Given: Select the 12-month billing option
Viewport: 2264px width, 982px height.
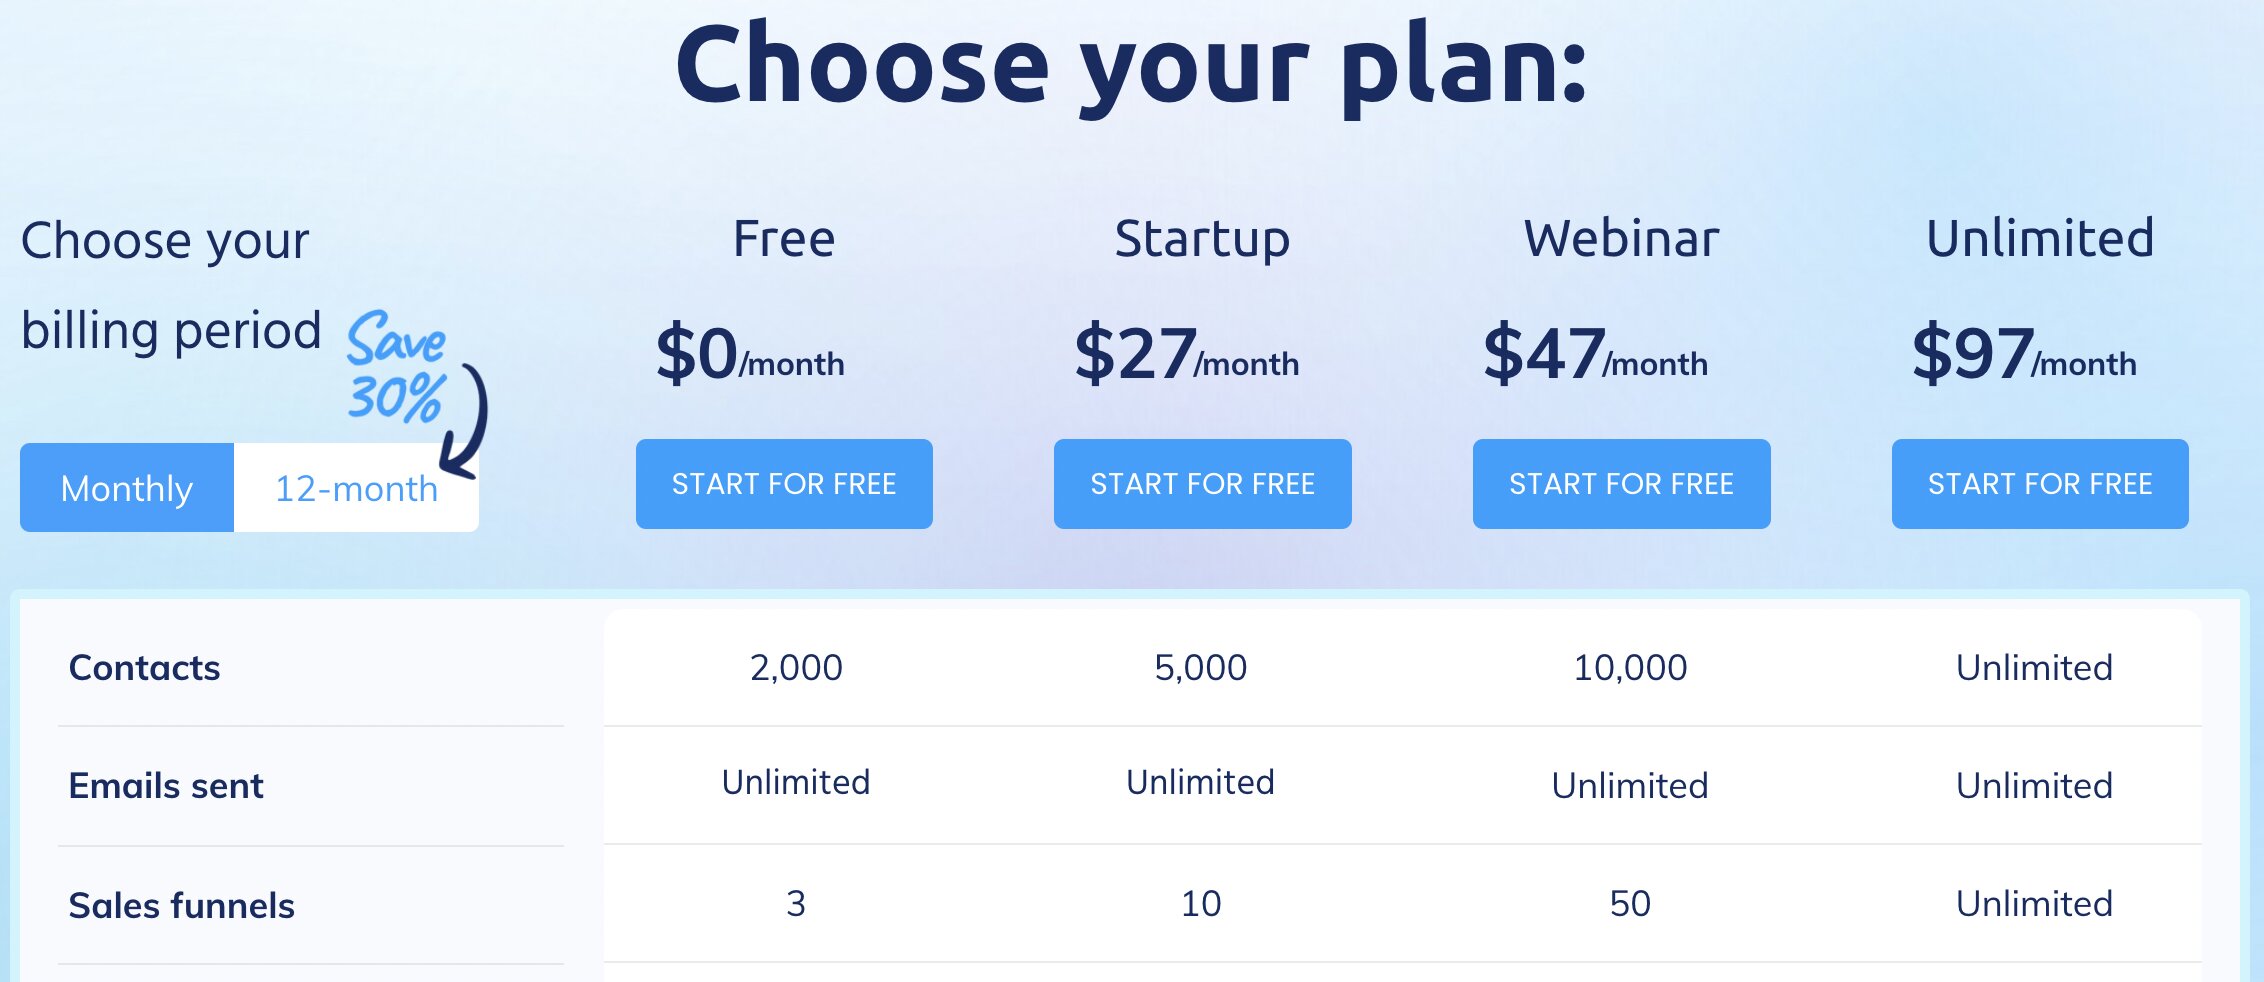Looking at the screenshot, I should click(x=355, y=487).
